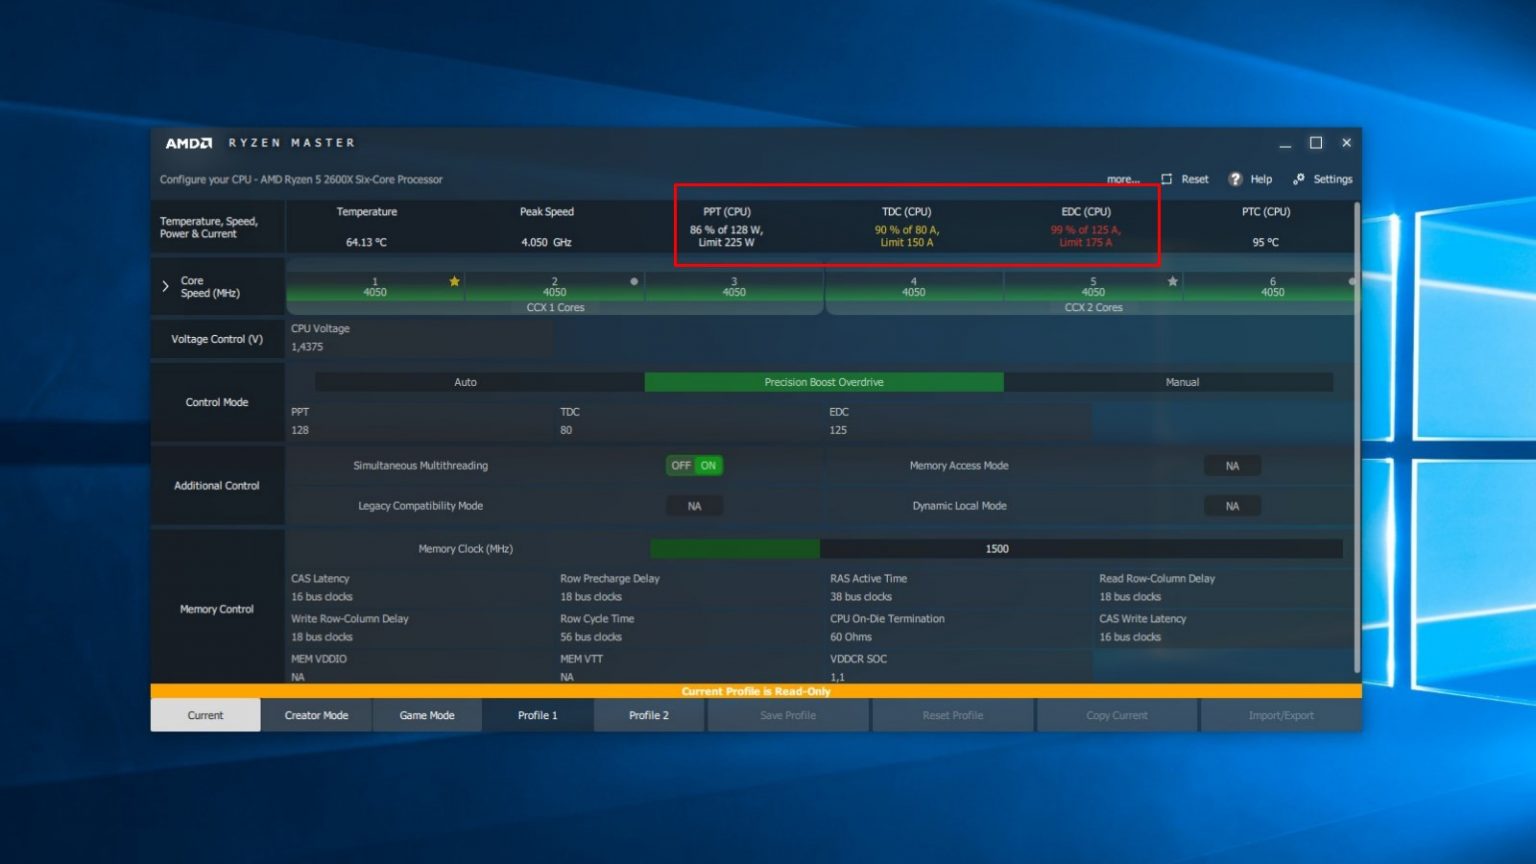Click the Copy Current button

click(1117, 715)
